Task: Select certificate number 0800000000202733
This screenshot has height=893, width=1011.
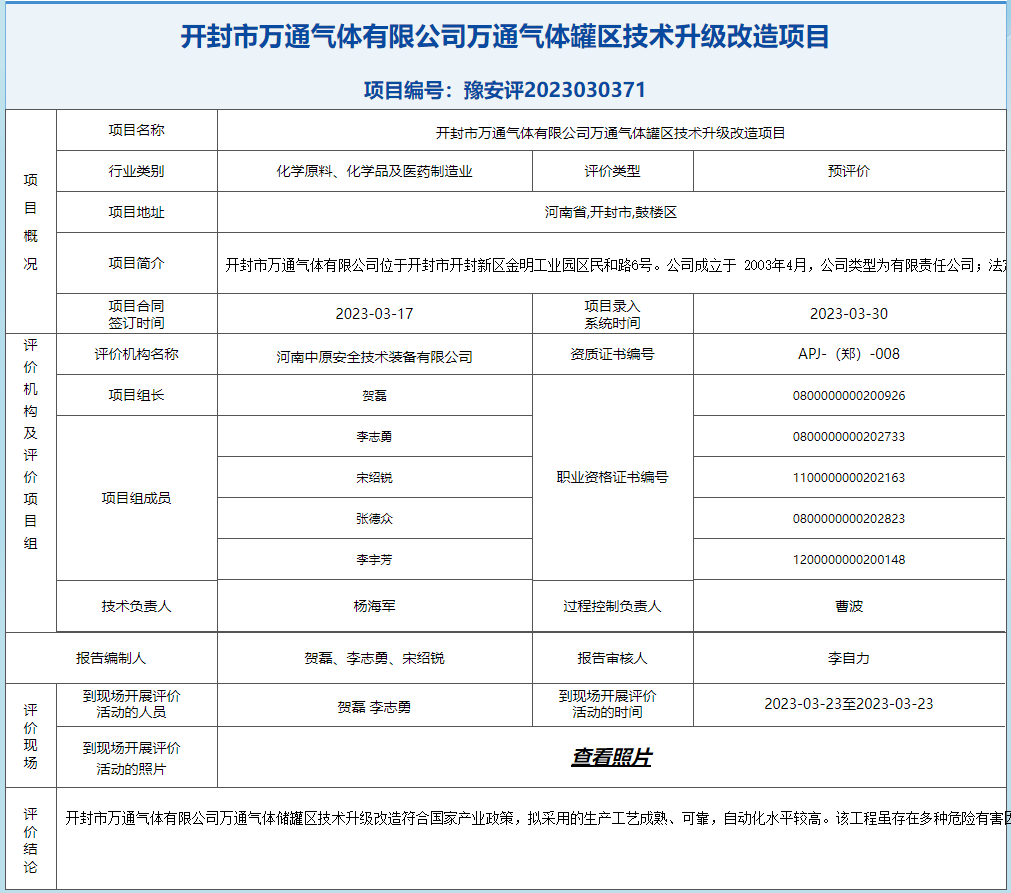Action: point(849,437)
